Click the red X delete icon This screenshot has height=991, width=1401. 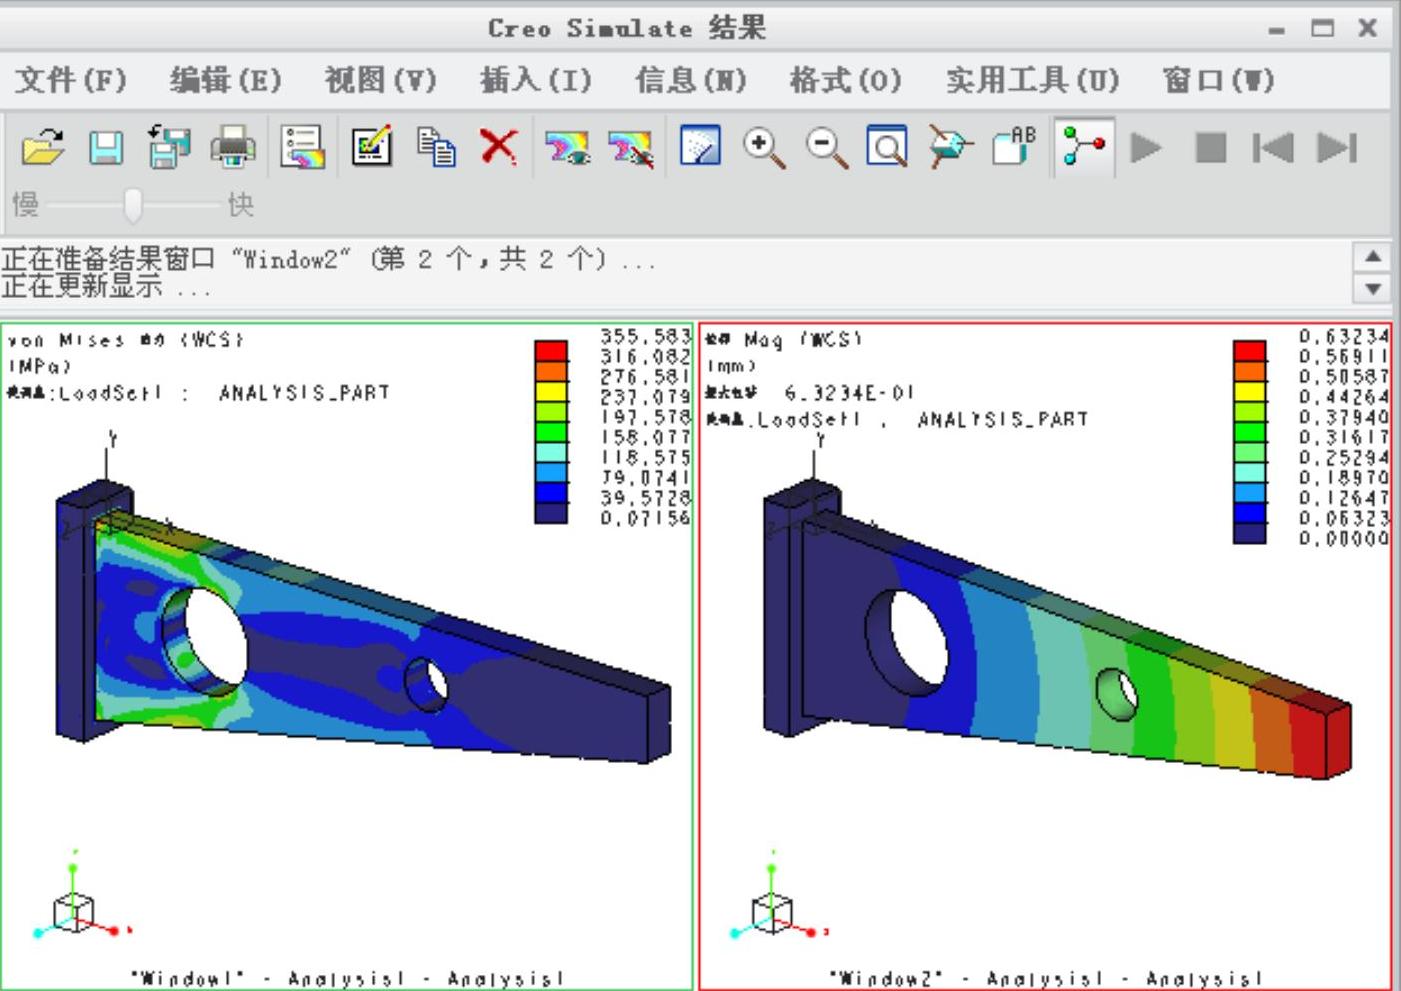[498, 147]
